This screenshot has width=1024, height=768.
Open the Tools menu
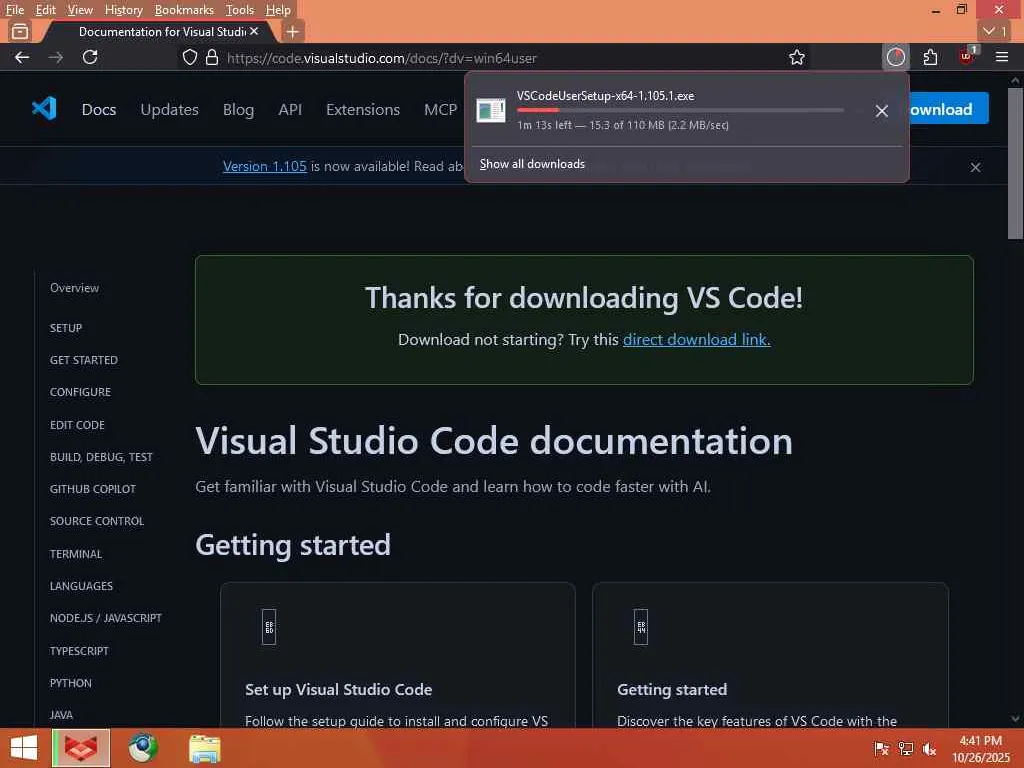tap(240, 10)
